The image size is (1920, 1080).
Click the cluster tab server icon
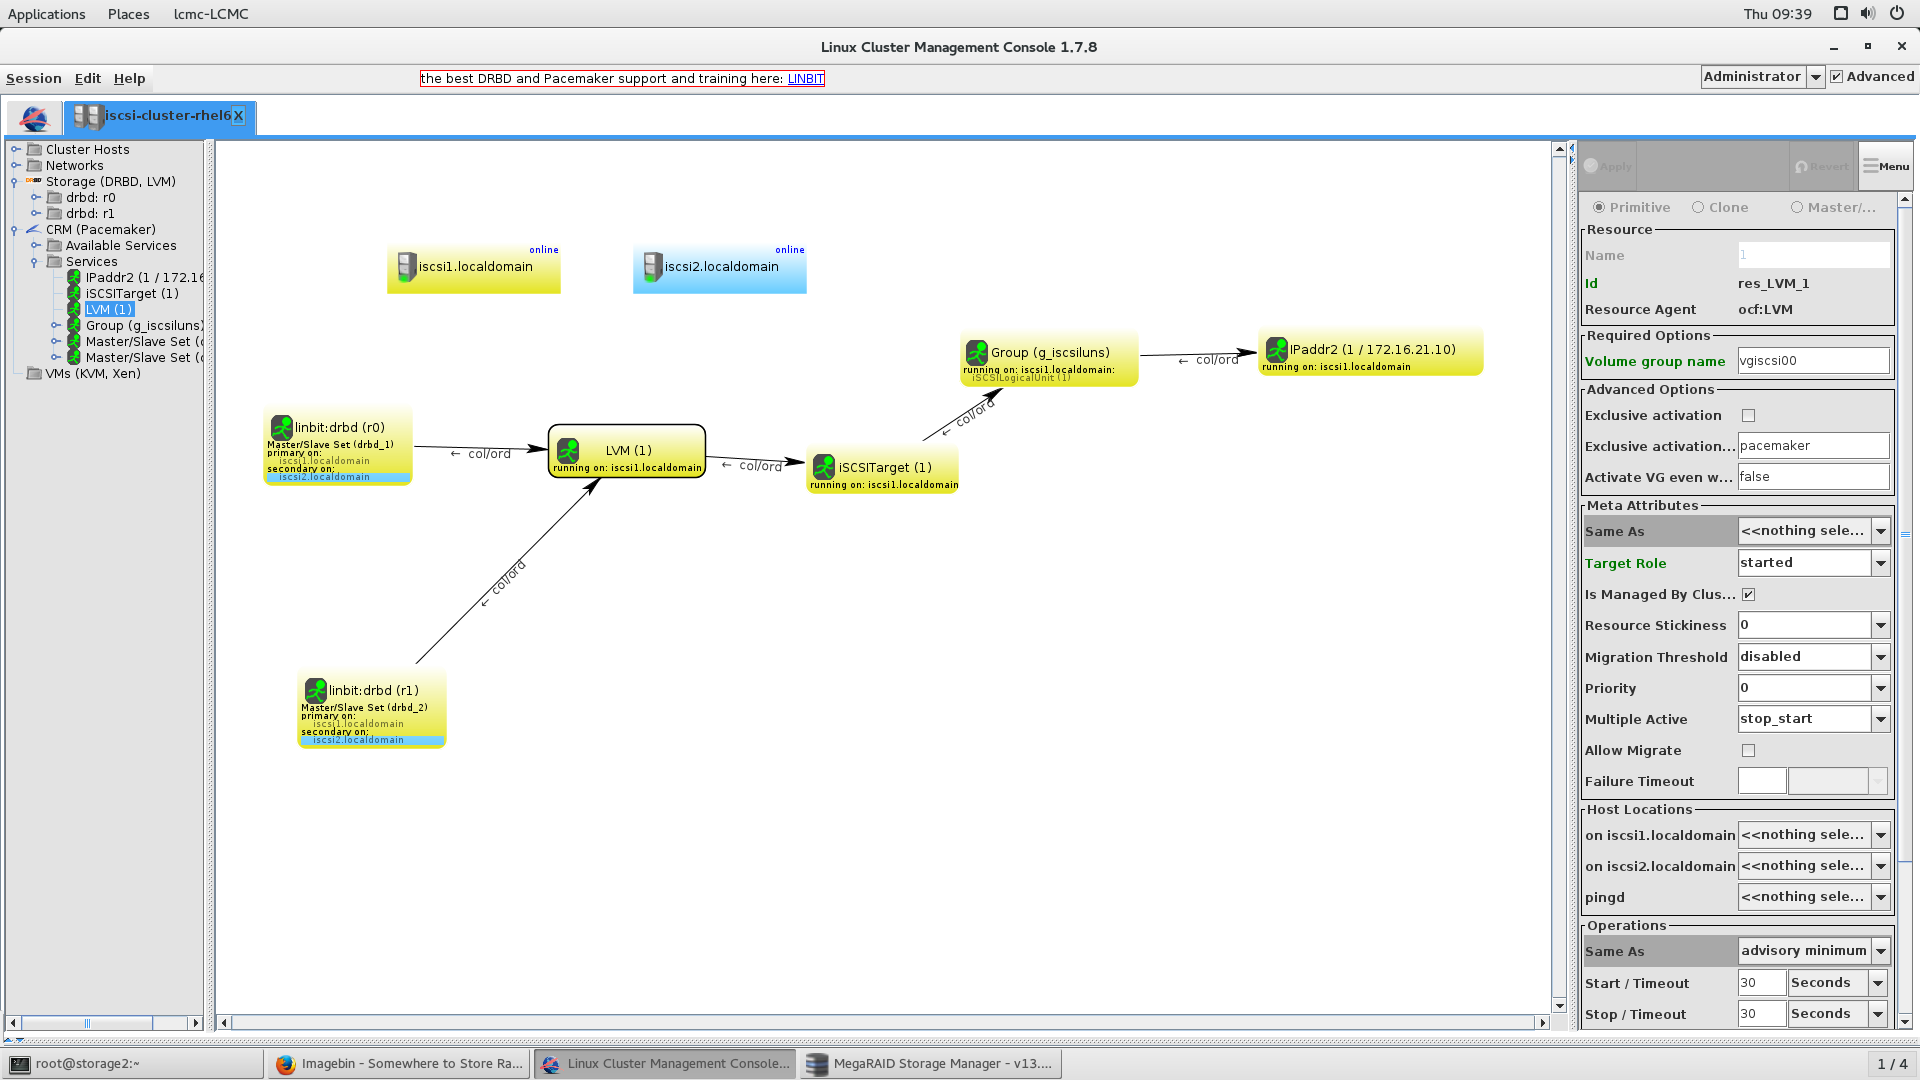pyautogui.click(x=88, y=117)
